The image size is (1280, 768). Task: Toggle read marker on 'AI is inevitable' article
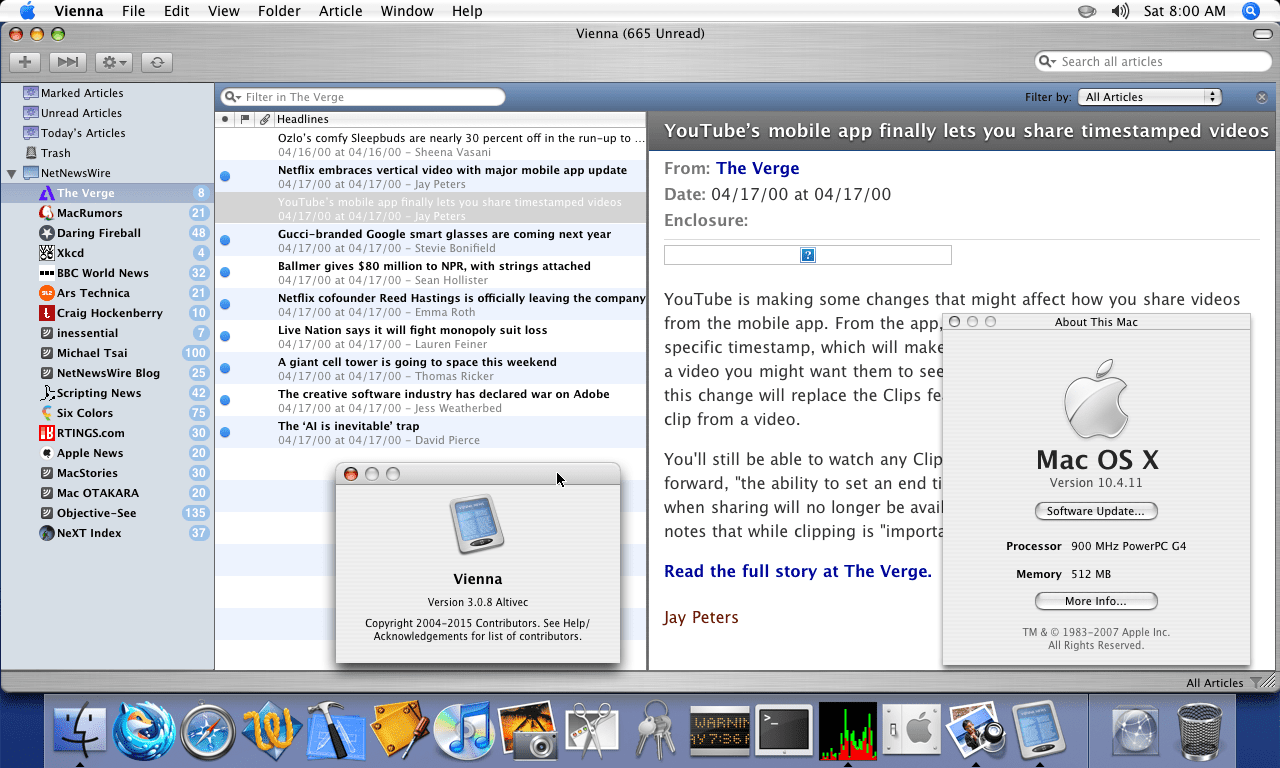tap(225, 433)
